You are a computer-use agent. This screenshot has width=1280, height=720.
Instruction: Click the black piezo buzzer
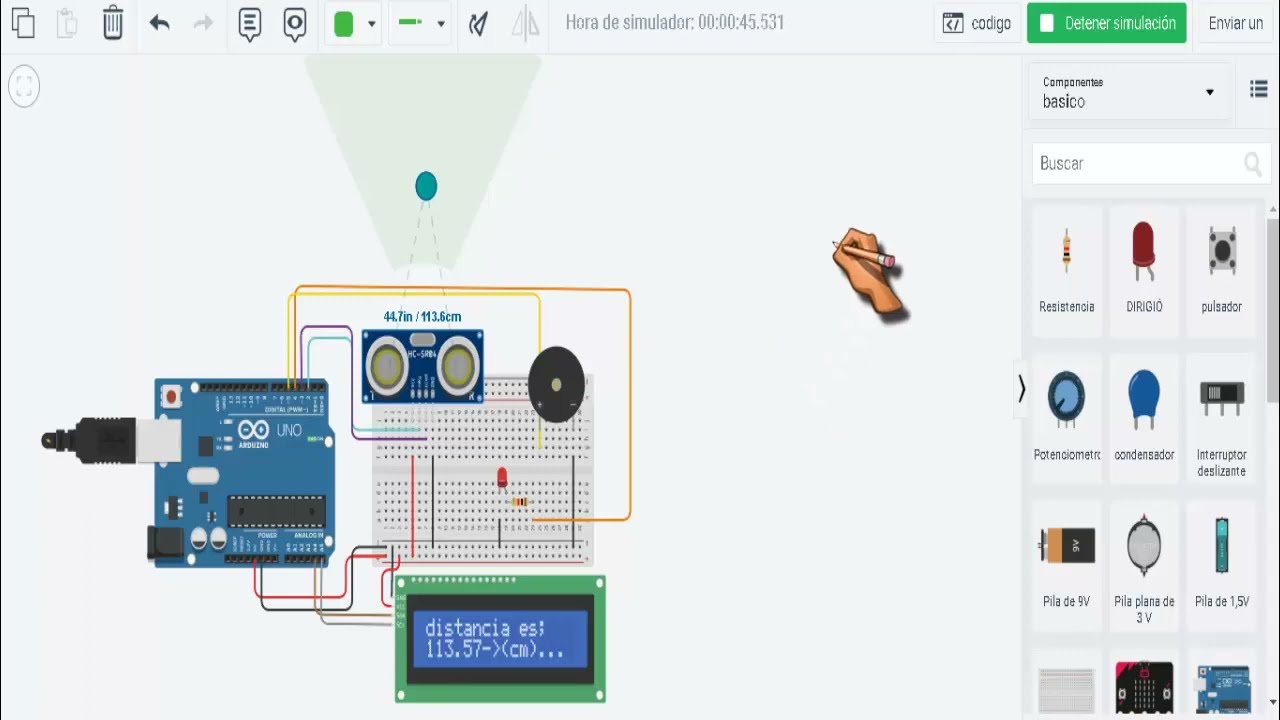(x=556, y=384)
